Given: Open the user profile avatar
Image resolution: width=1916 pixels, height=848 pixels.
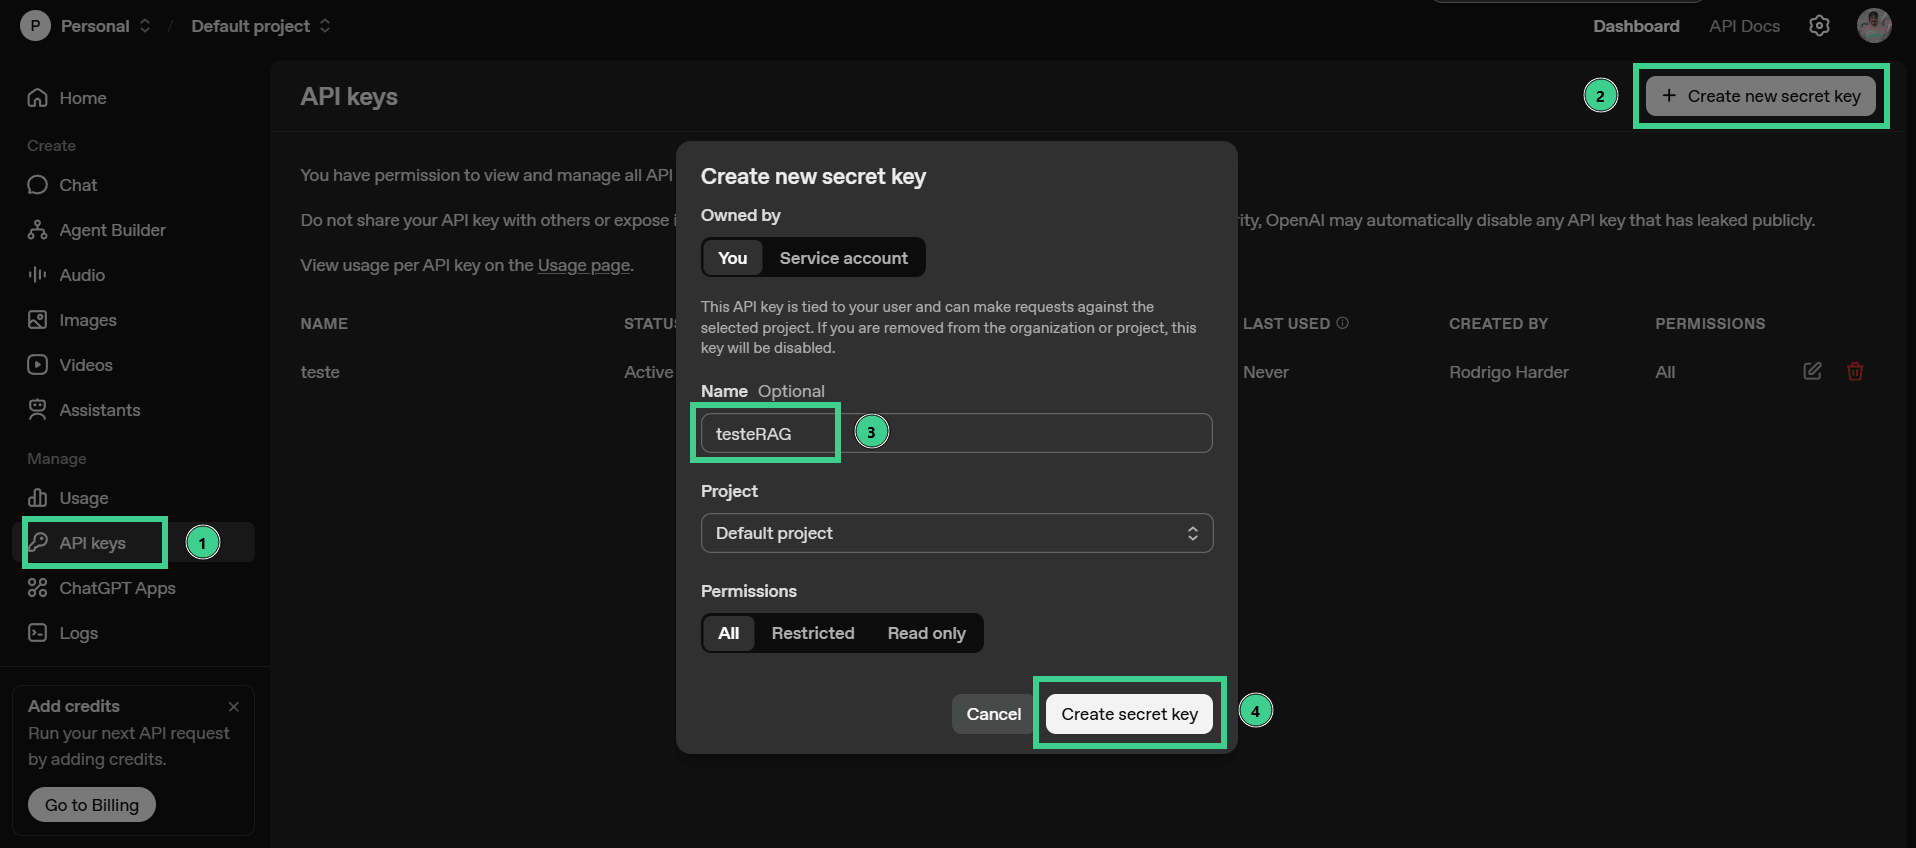Looking at the screenshot, I should pos(1874,26).
